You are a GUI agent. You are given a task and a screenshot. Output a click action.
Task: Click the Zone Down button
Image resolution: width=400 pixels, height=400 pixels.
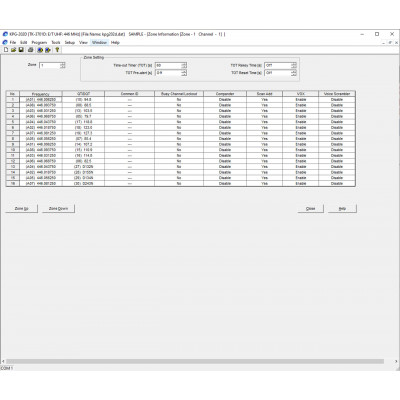click(58, 209)
